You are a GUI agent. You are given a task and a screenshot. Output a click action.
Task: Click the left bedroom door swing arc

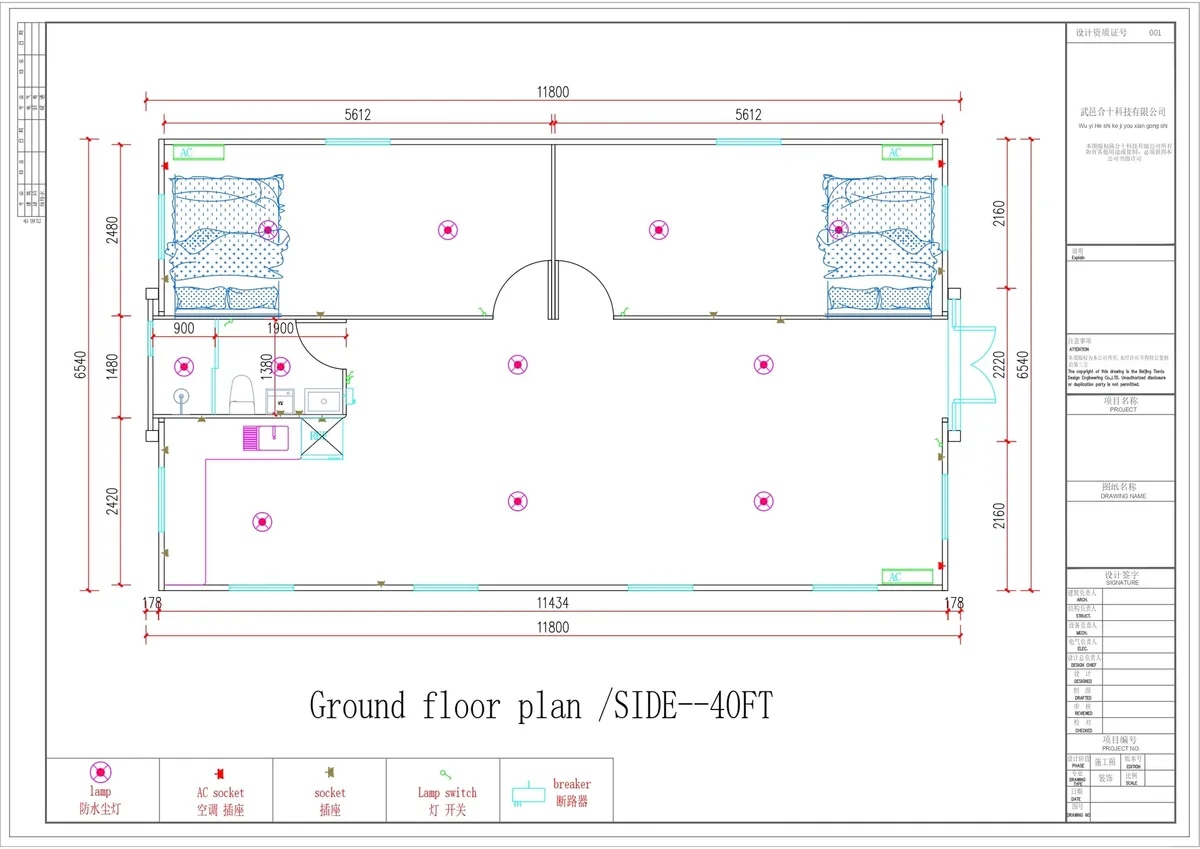click(516, 289)
